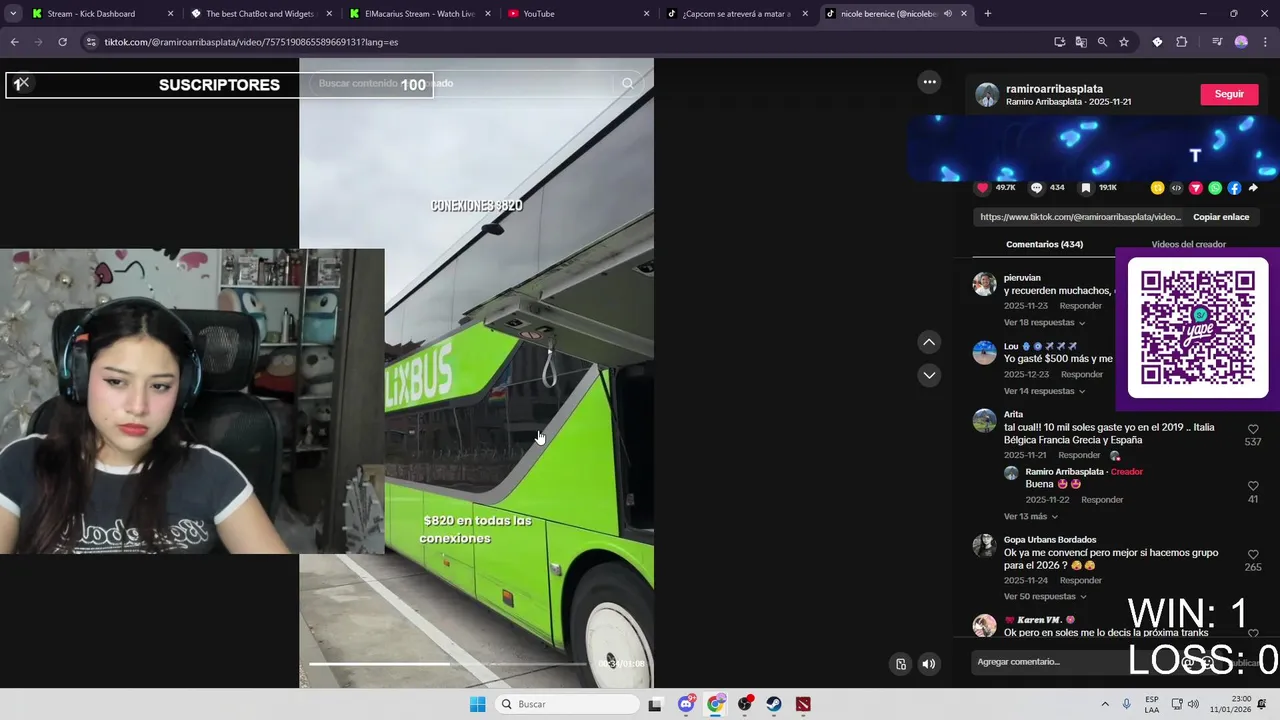Open the Windows Start menu

(477, 704)
